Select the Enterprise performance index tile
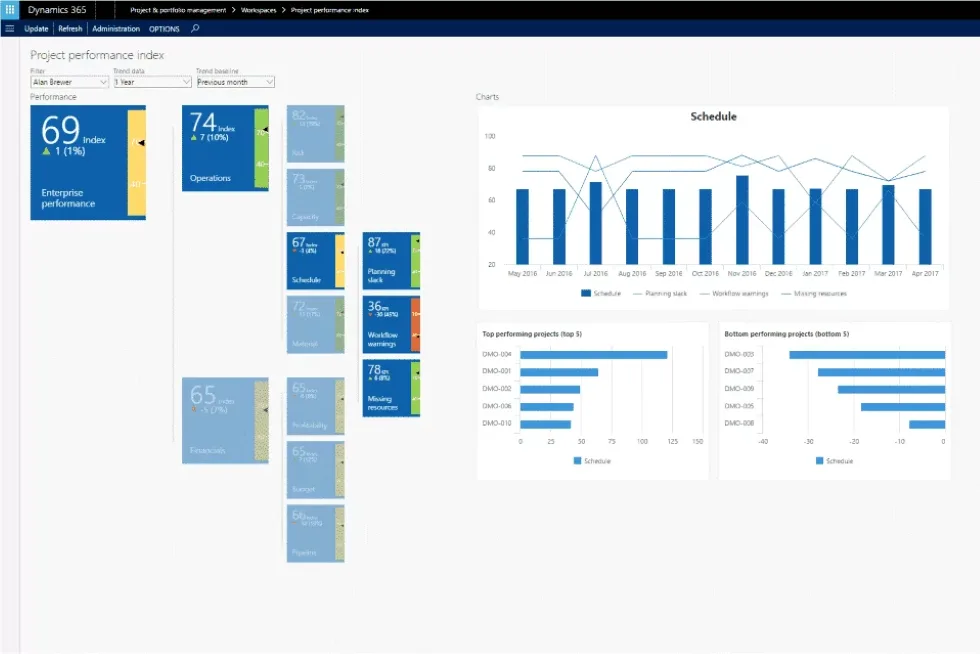980x654 pixels. point(78,162)
